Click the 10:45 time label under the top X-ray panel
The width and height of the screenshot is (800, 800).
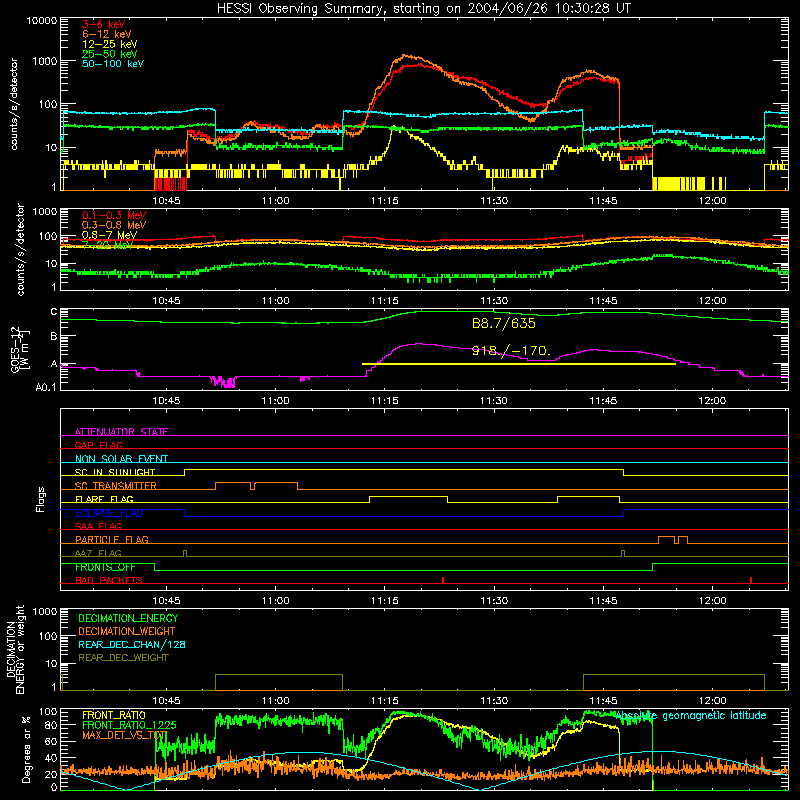tap(166, 201)
